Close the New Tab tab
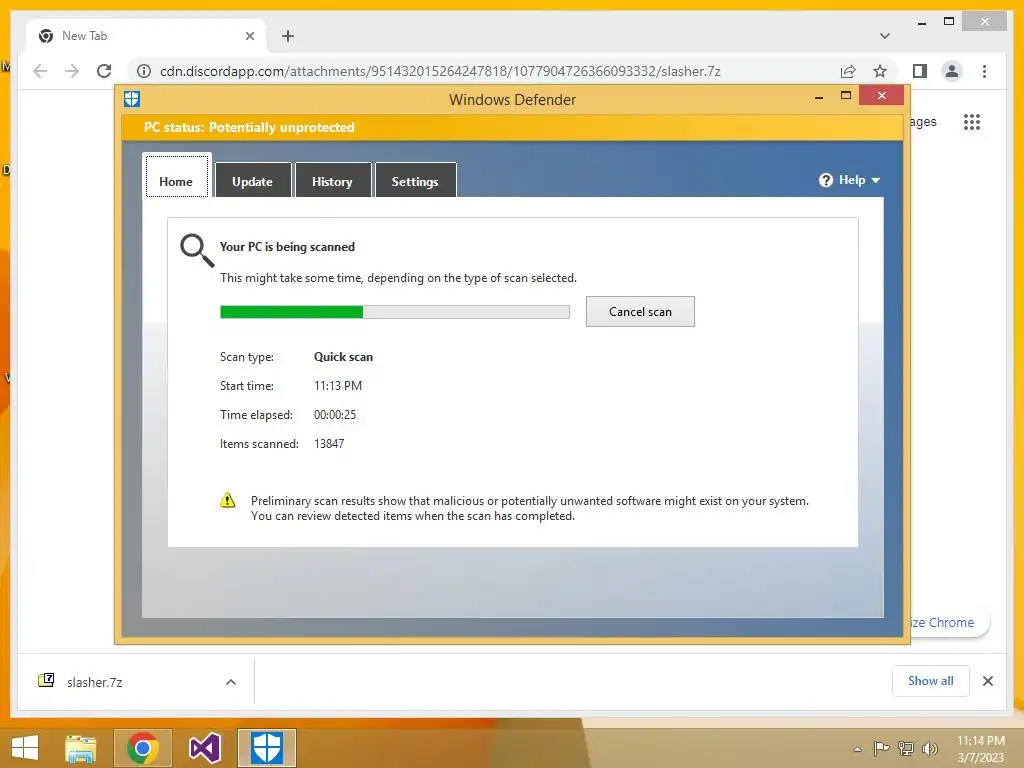This screenshot has height=768, width=1024. click(x=249, y=36)
